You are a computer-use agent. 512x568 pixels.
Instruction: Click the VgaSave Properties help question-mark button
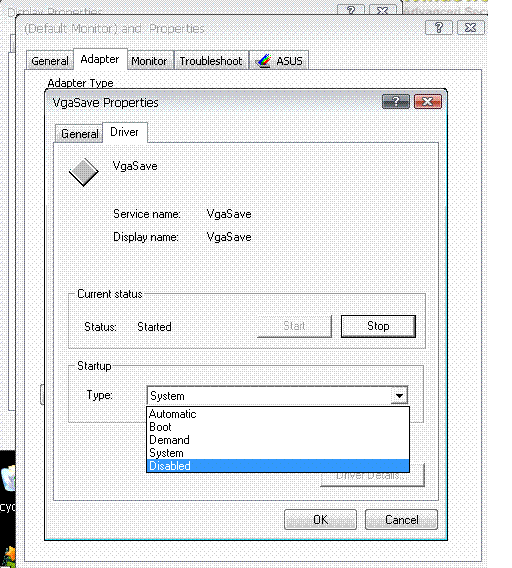pos(396,101)
